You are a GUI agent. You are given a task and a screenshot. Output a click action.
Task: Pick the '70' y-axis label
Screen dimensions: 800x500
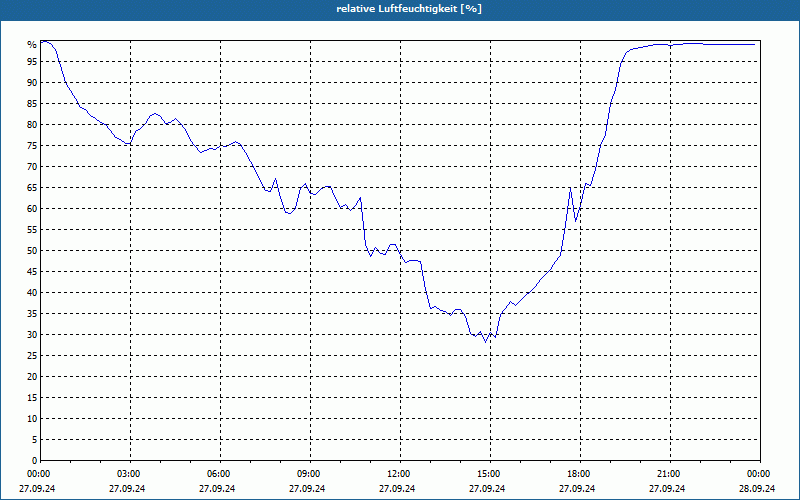pyautogui.click(x=32, y=167)
